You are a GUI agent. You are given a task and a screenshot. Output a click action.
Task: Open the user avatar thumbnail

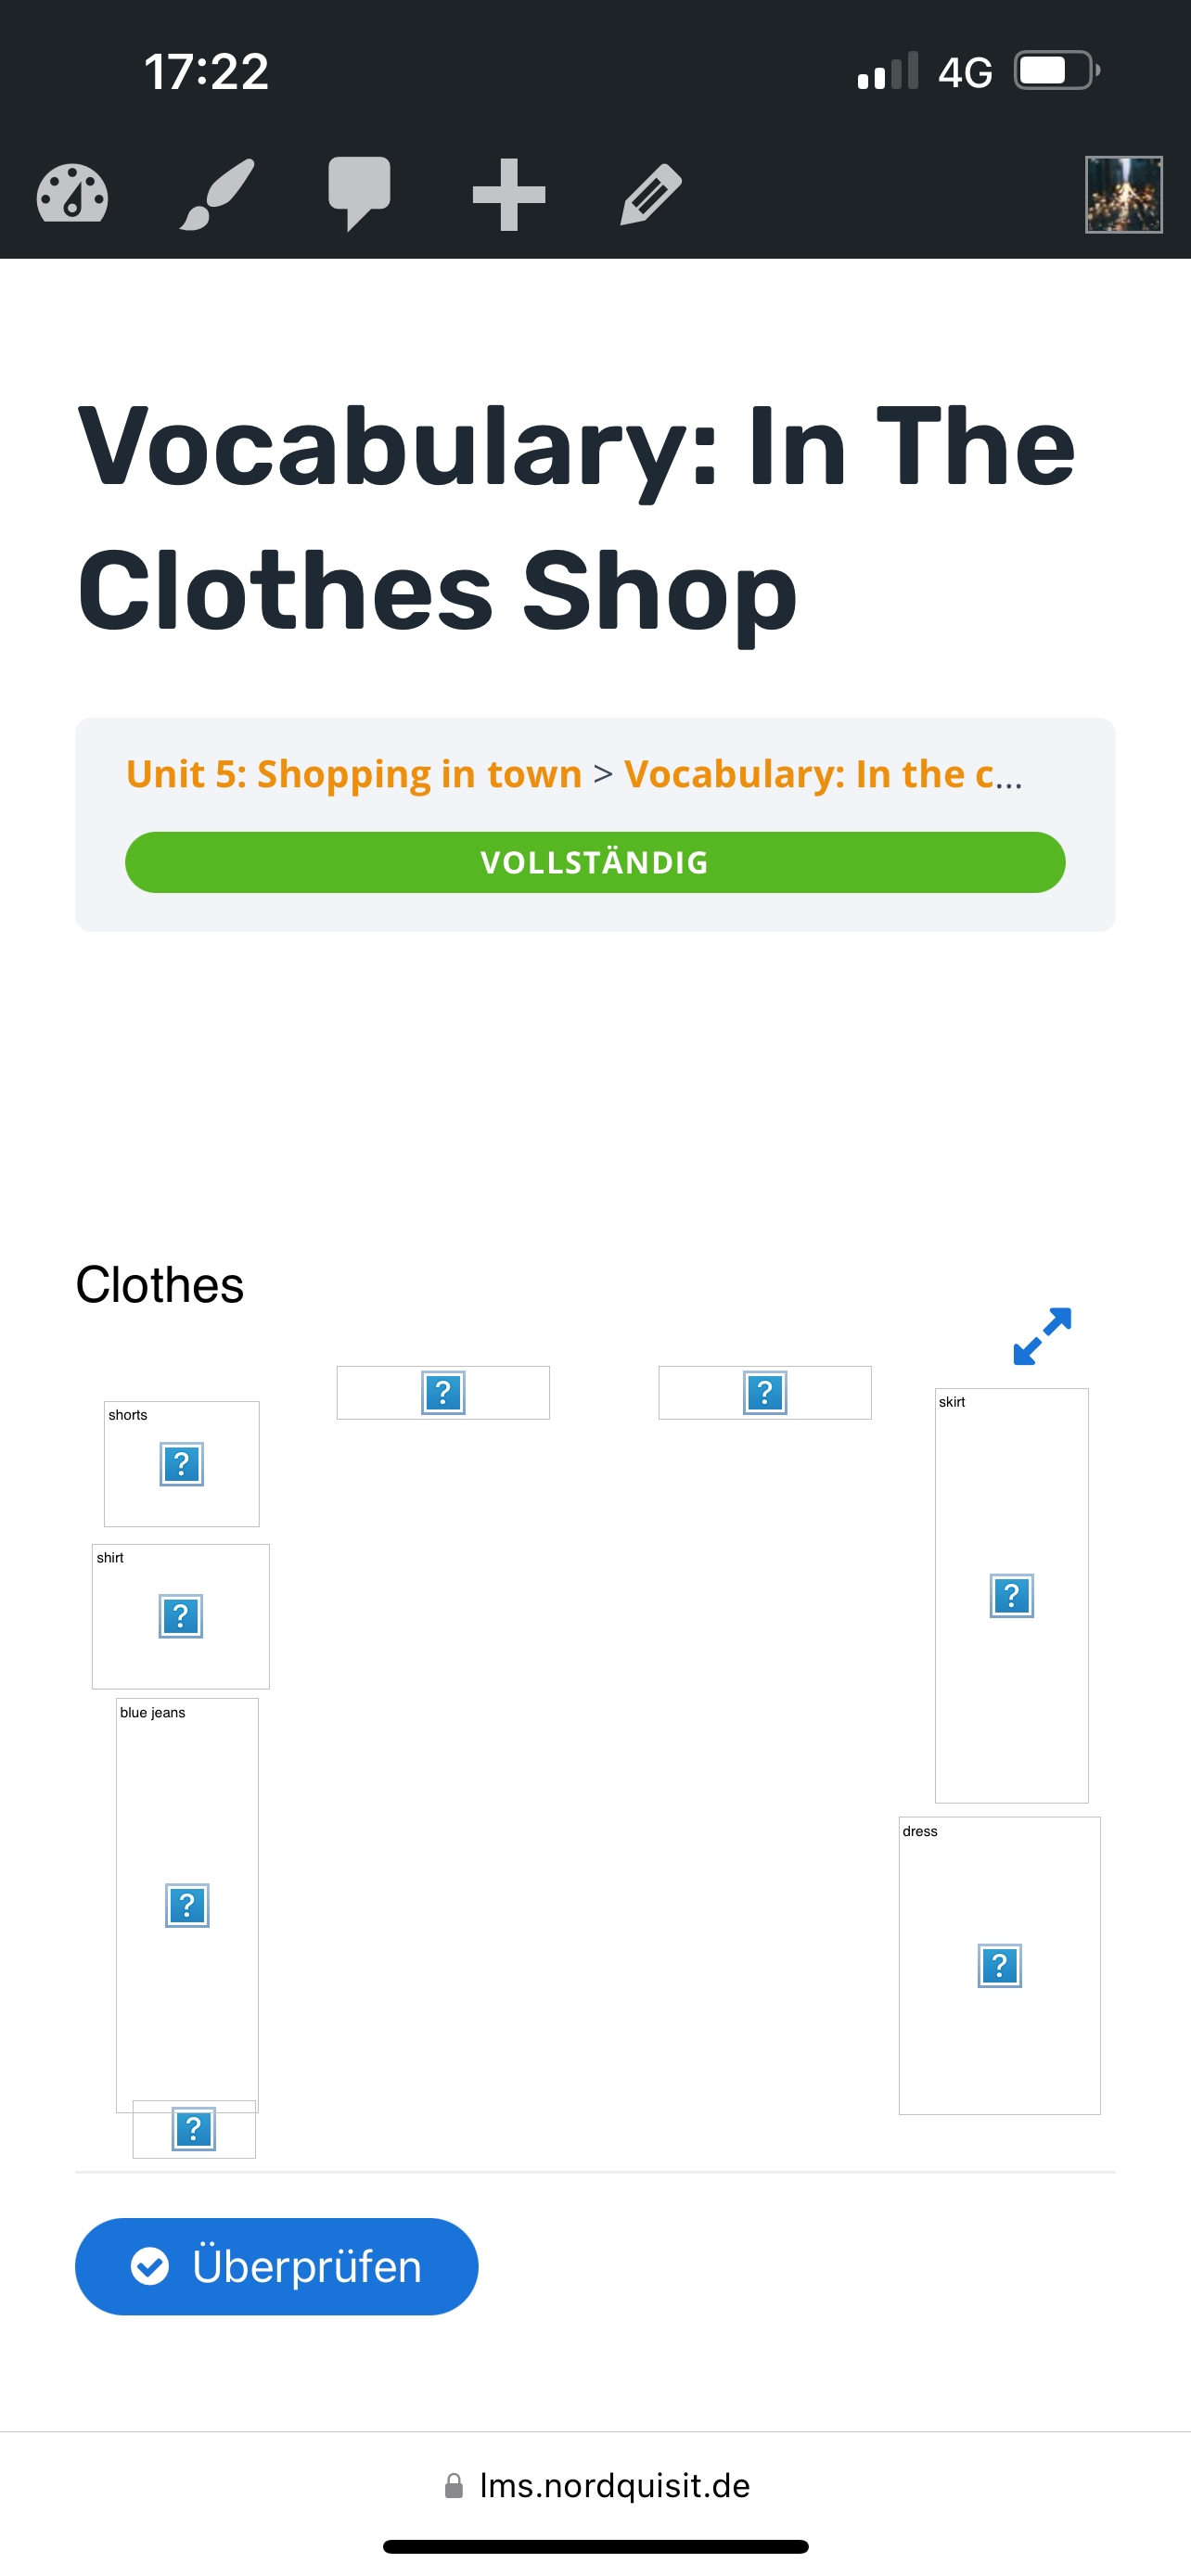pos(1123,194)
